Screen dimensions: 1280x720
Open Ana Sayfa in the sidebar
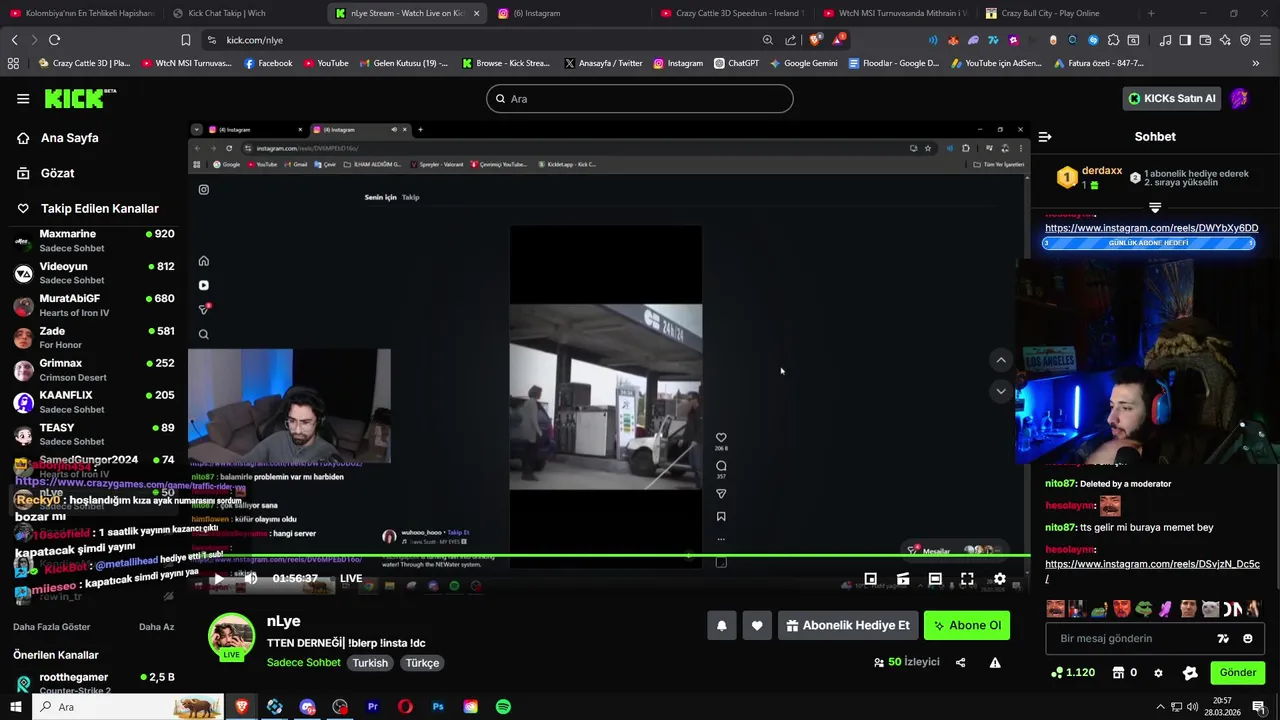click(69, 138)
